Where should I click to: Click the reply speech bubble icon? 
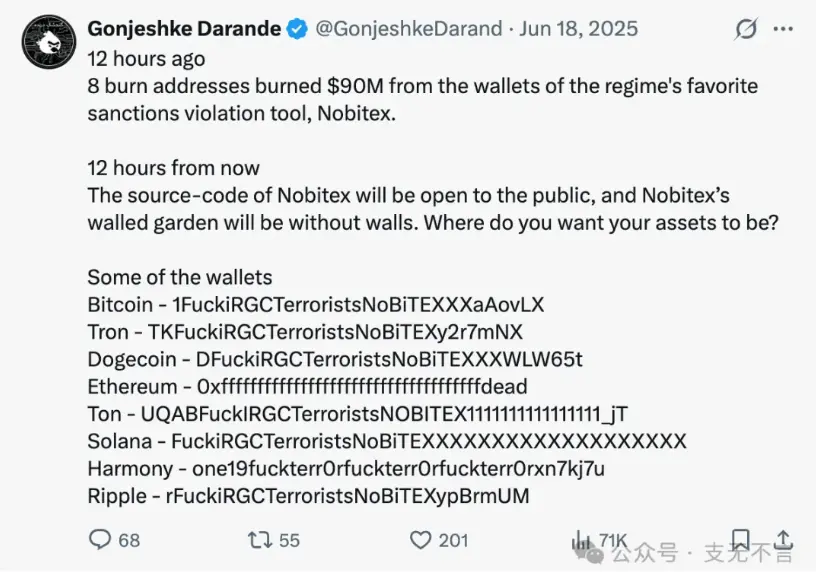coord(100,540)
